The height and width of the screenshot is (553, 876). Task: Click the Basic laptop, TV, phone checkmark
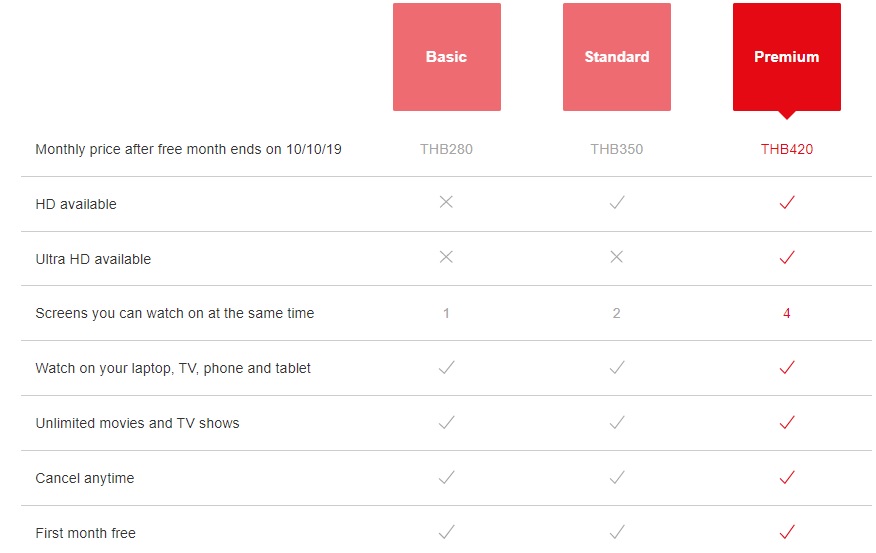click(446, 367)
